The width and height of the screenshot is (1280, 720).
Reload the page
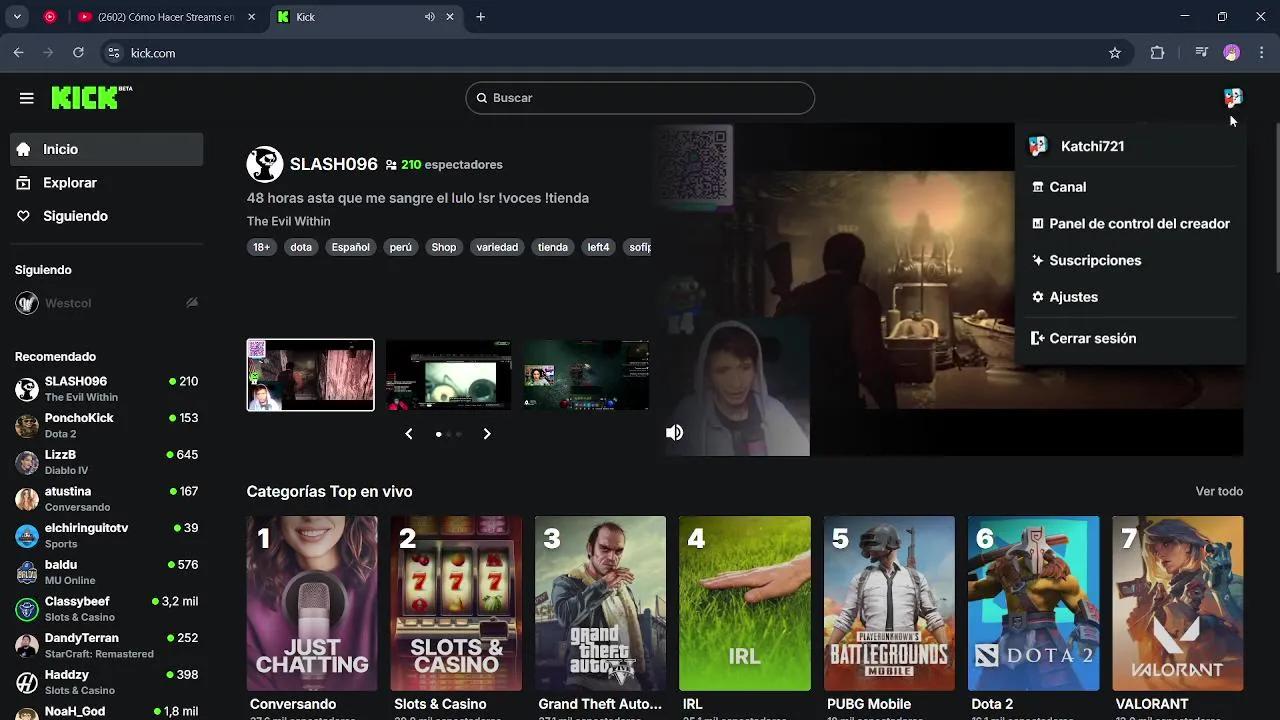coord(79,53)
